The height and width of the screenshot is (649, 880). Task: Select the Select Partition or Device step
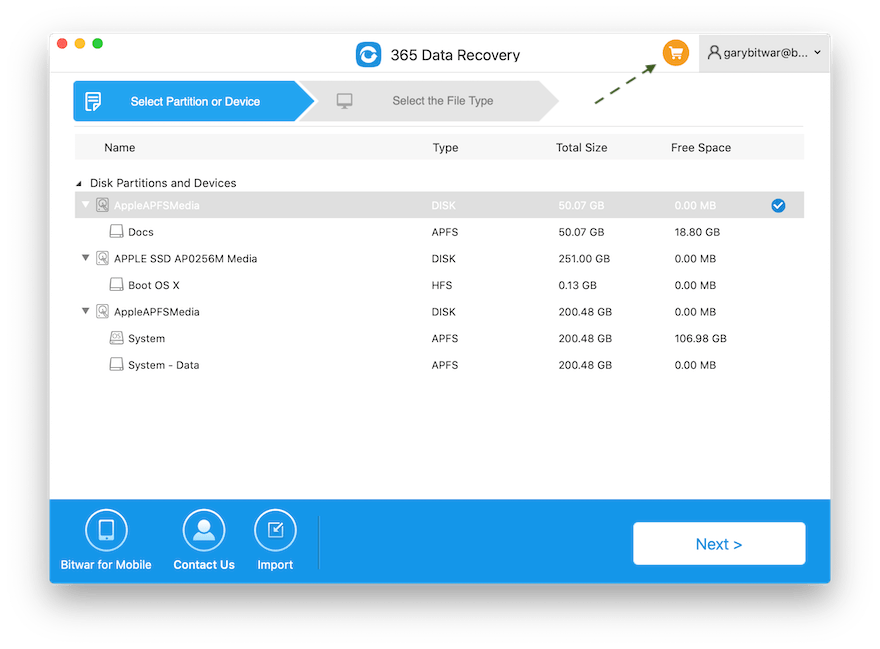coord(194,101)
